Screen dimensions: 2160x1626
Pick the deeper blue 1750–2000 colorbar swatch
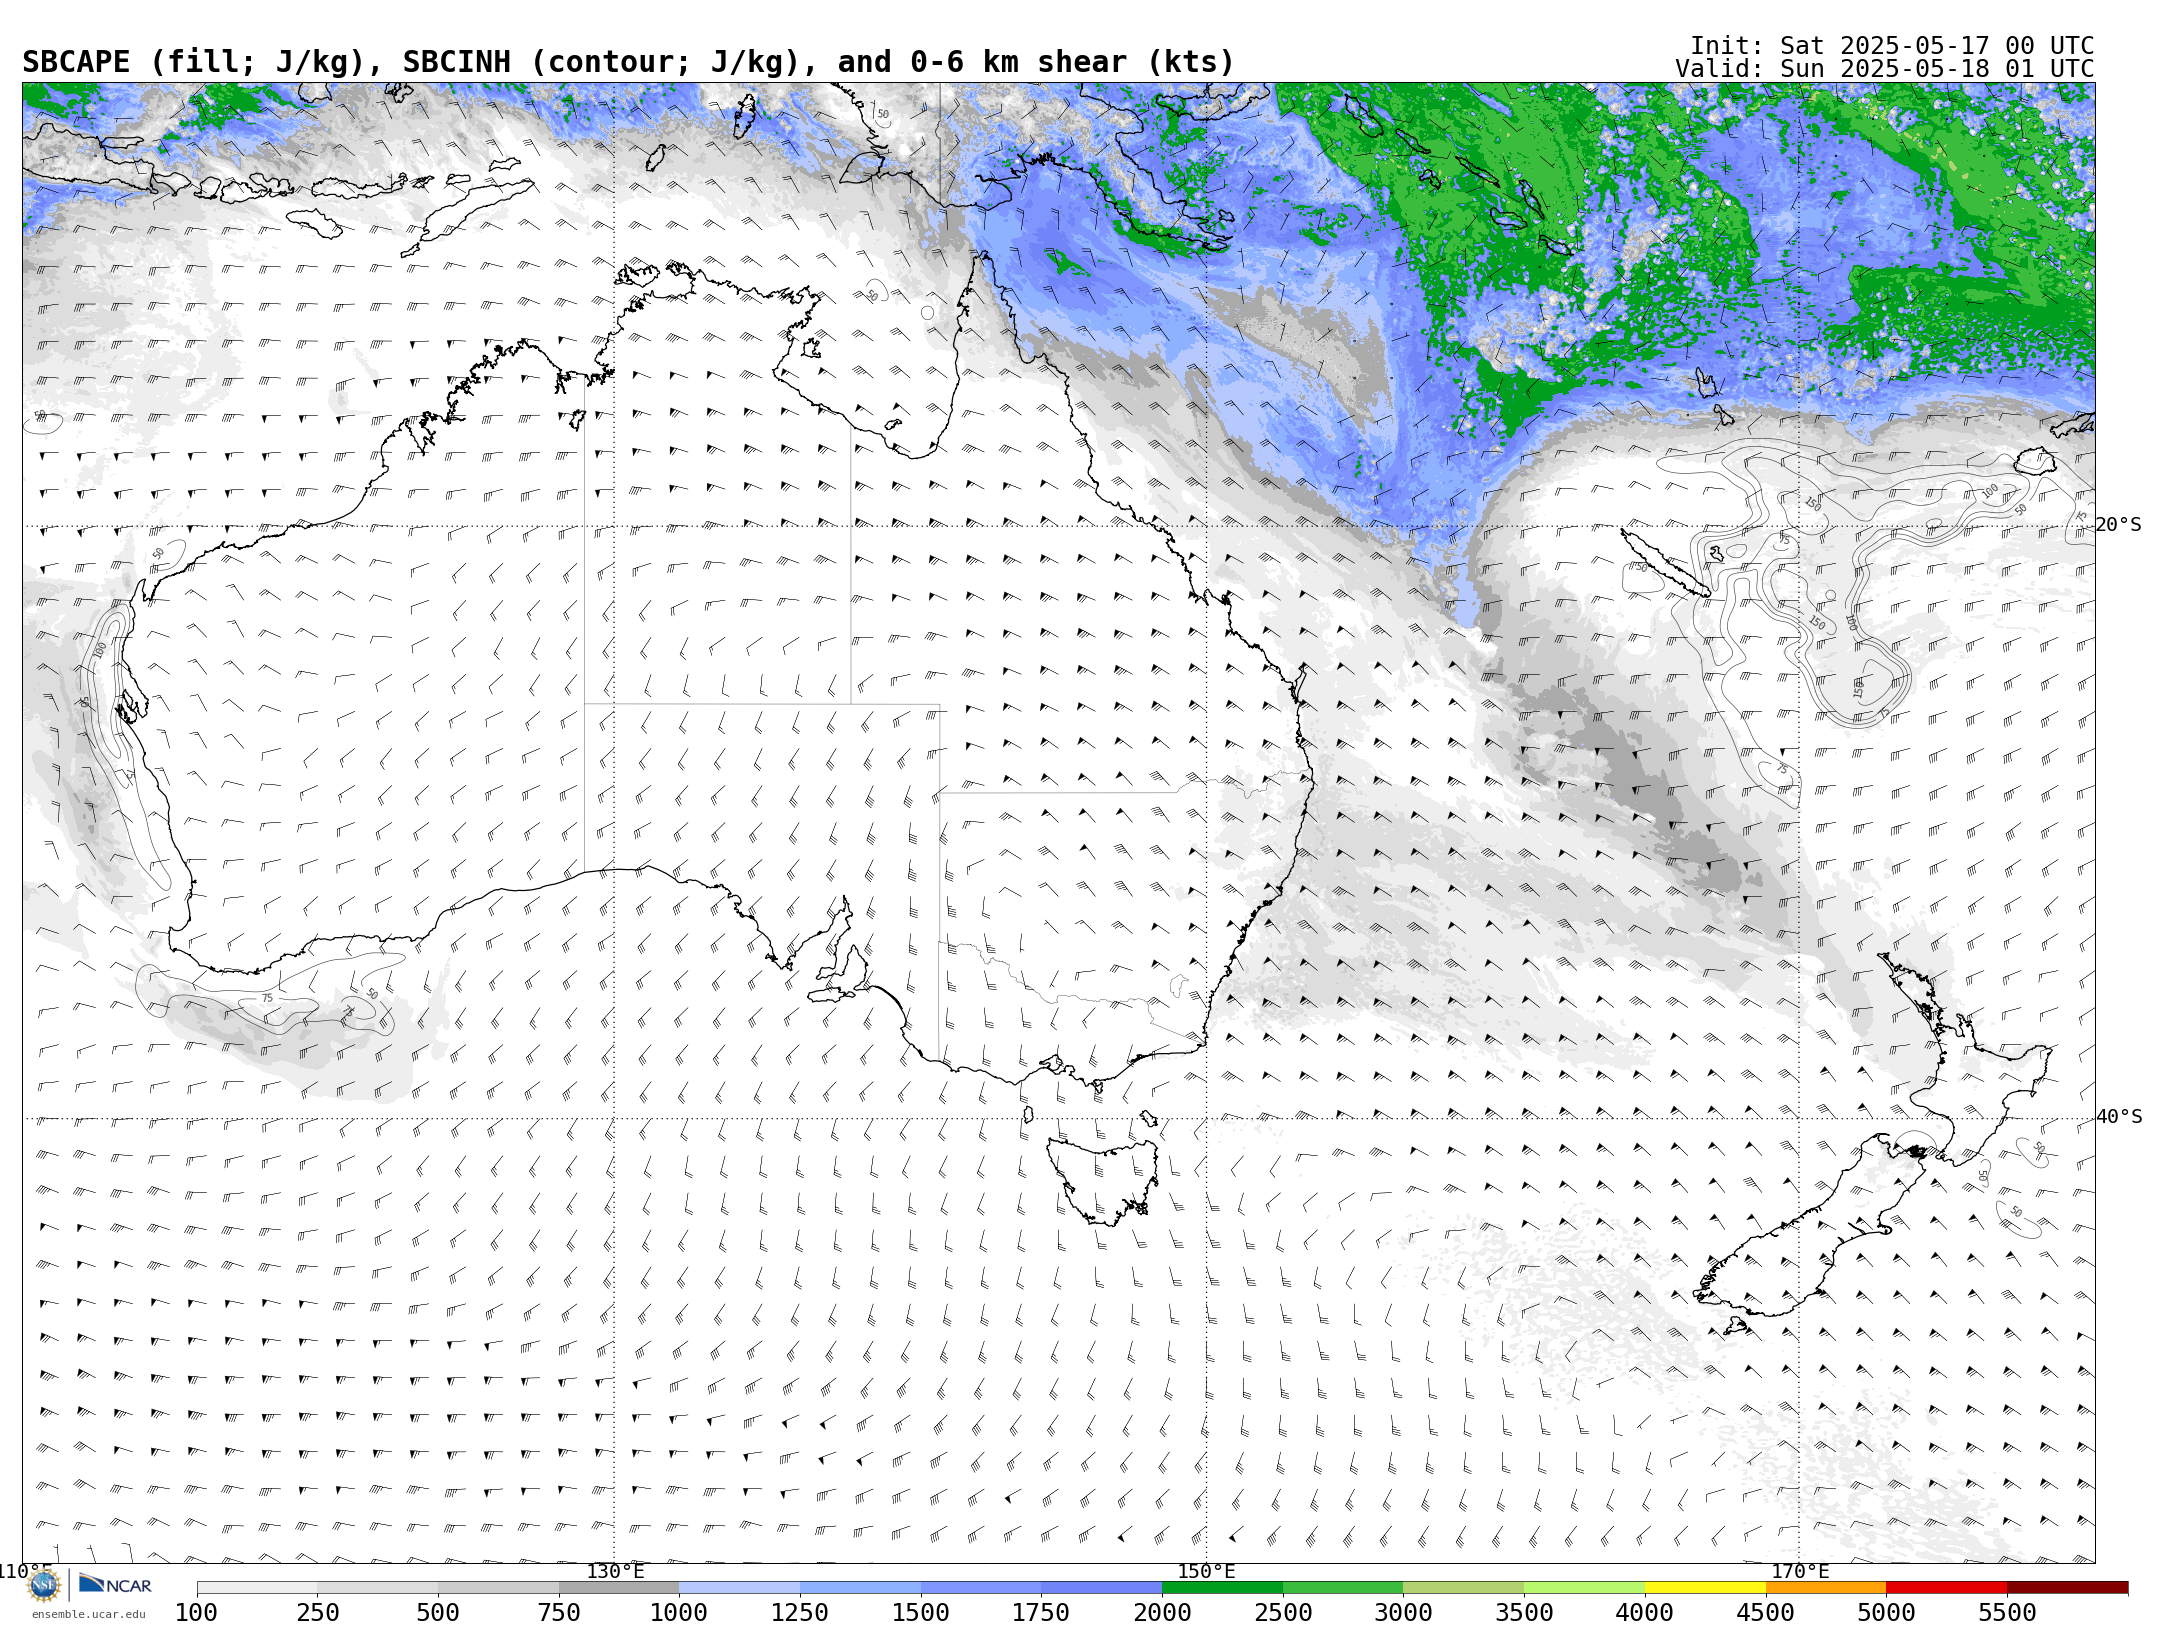click(x=1101, y=1588)
